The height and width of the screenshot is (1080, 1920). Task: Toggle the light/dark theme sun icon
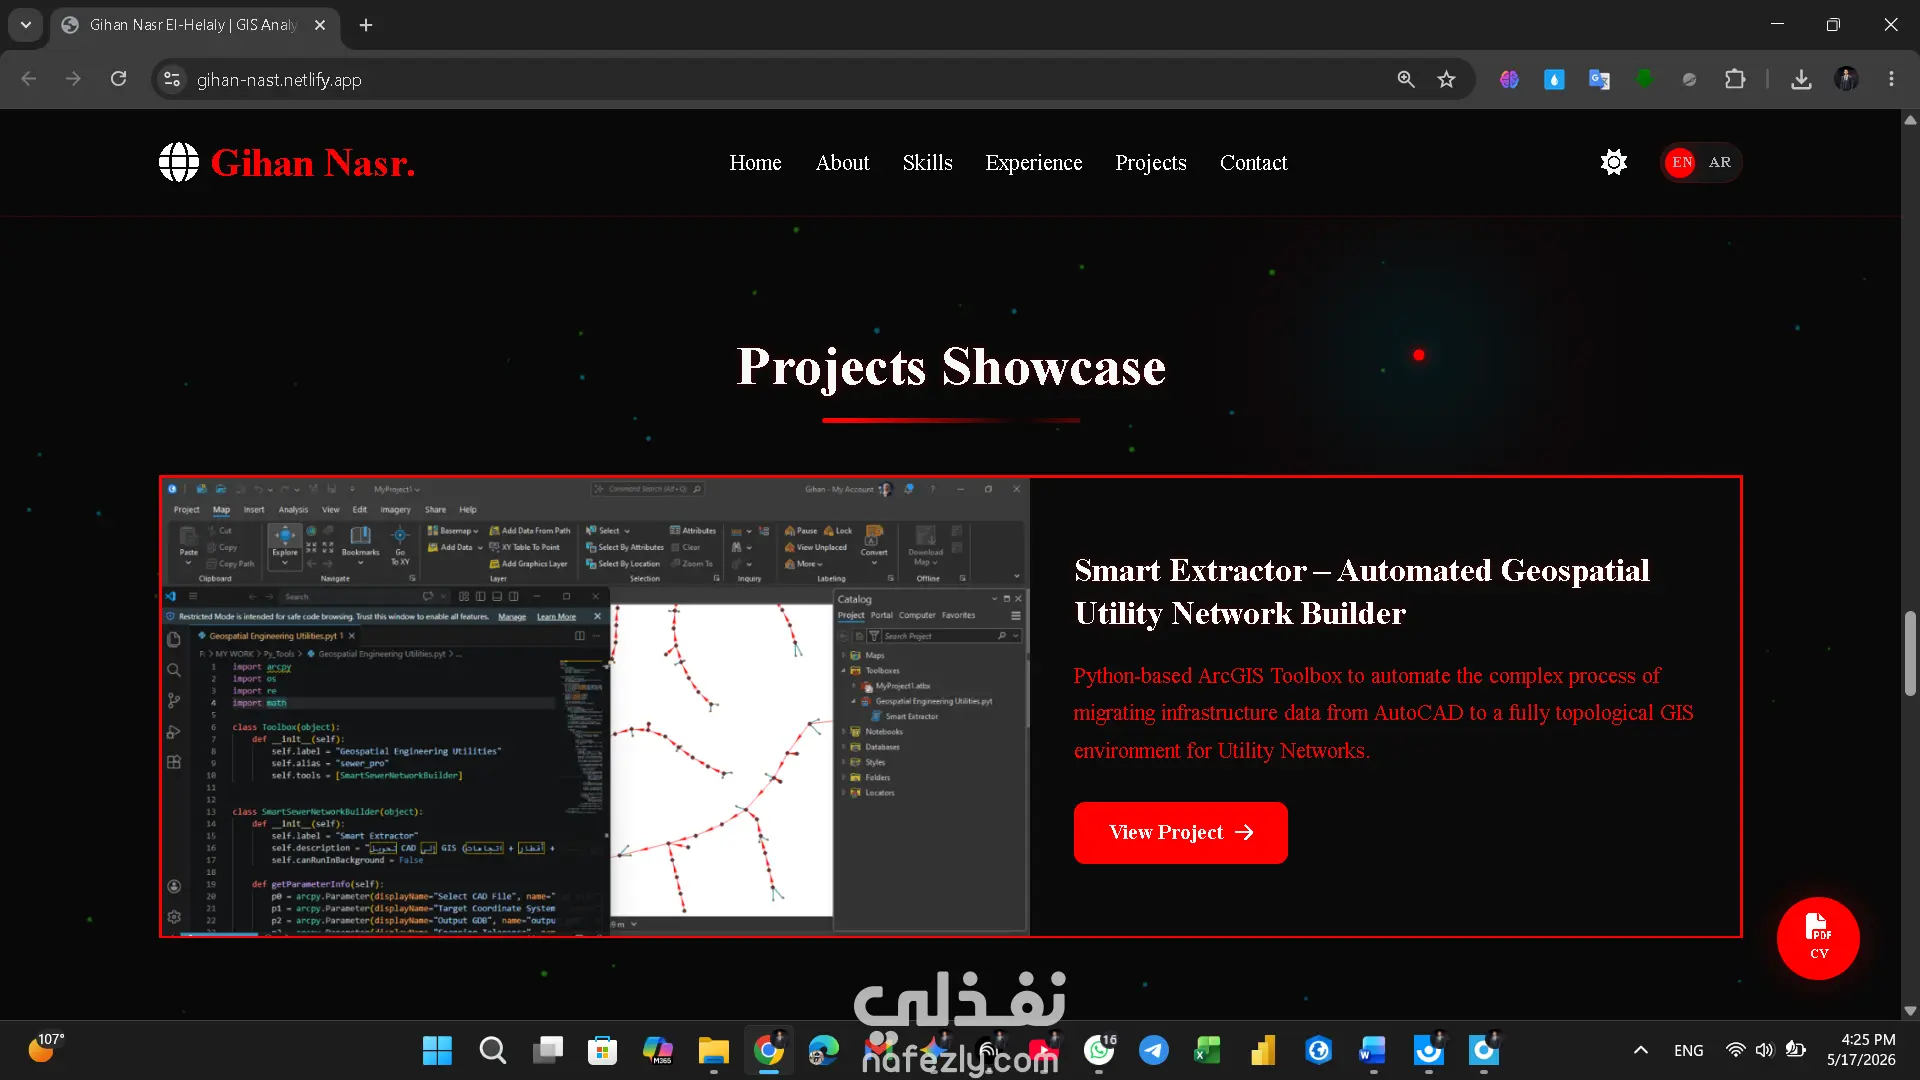coord(1613,162)
